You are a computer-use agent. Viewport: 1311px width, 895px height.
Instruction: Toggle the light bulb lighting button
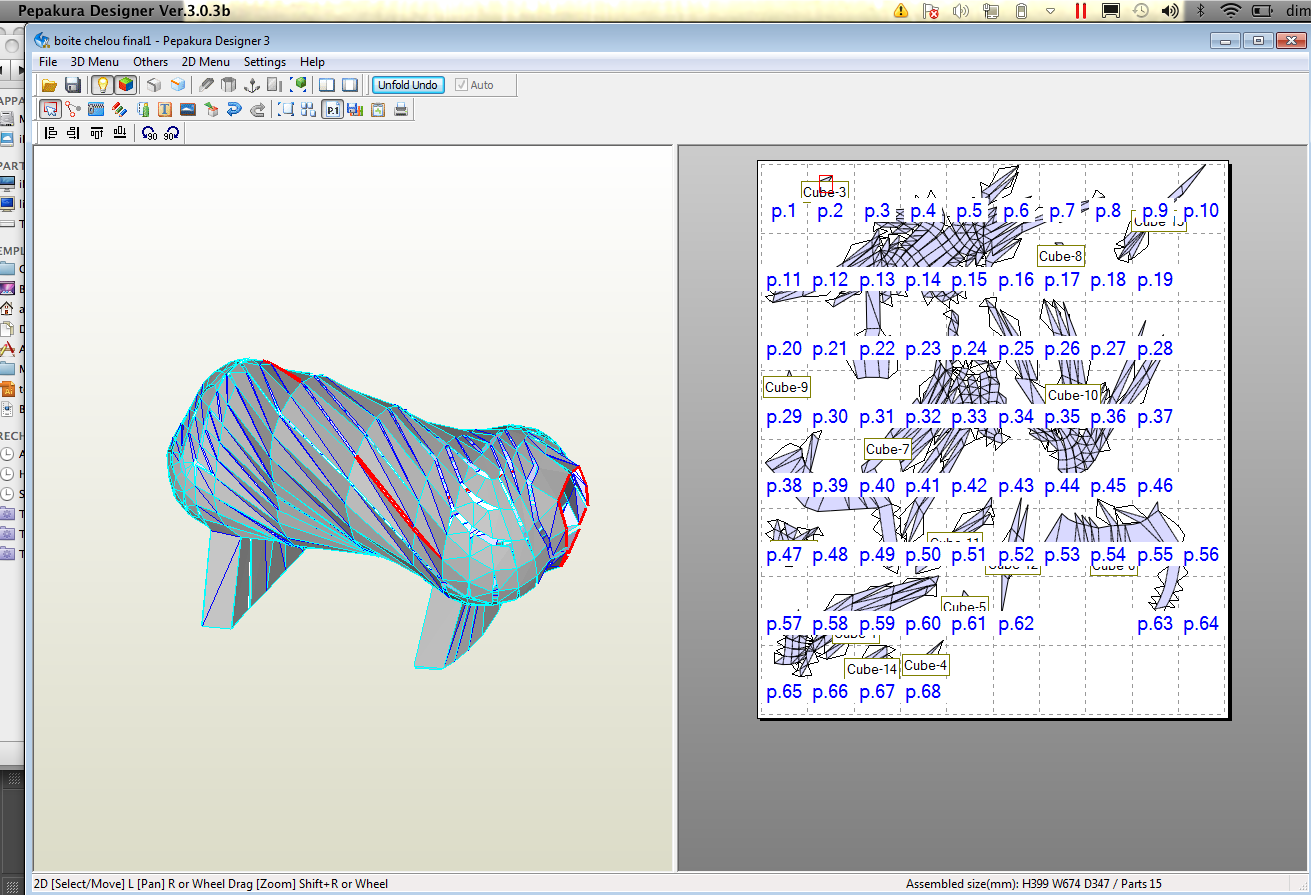click(x=102, y=85)
